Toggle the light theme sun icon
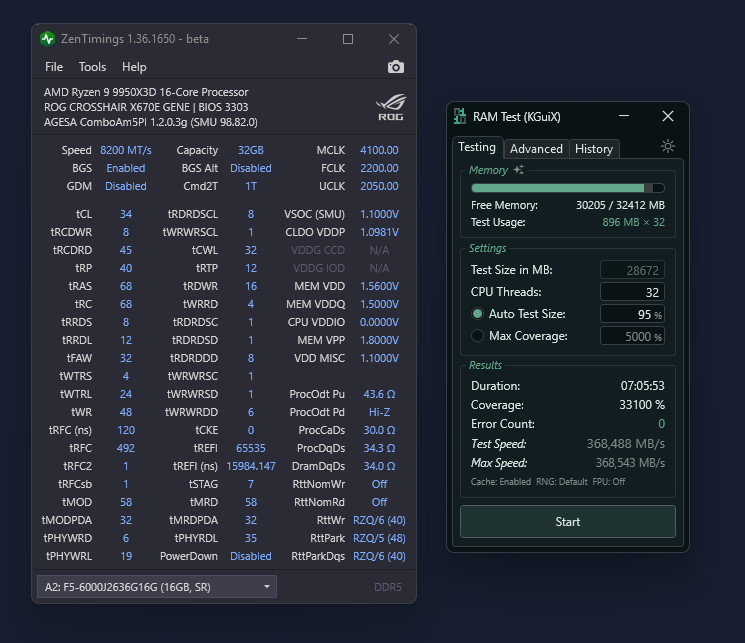The width and height of the screenshot is (745, 643). (x=668, y=147)
